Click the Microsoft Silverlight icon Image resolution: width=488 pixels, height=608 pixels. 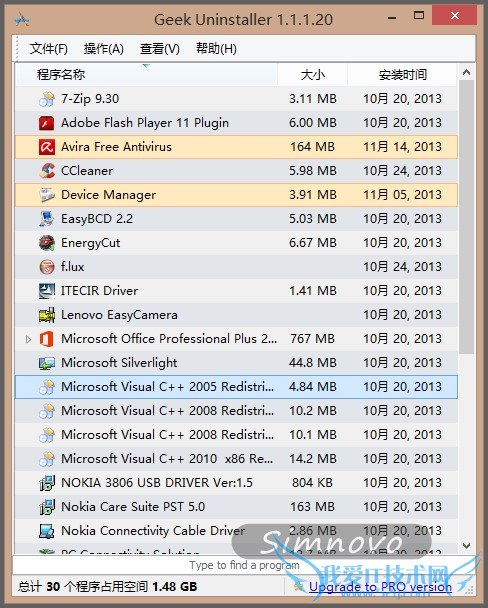click(x=47, y=363)
